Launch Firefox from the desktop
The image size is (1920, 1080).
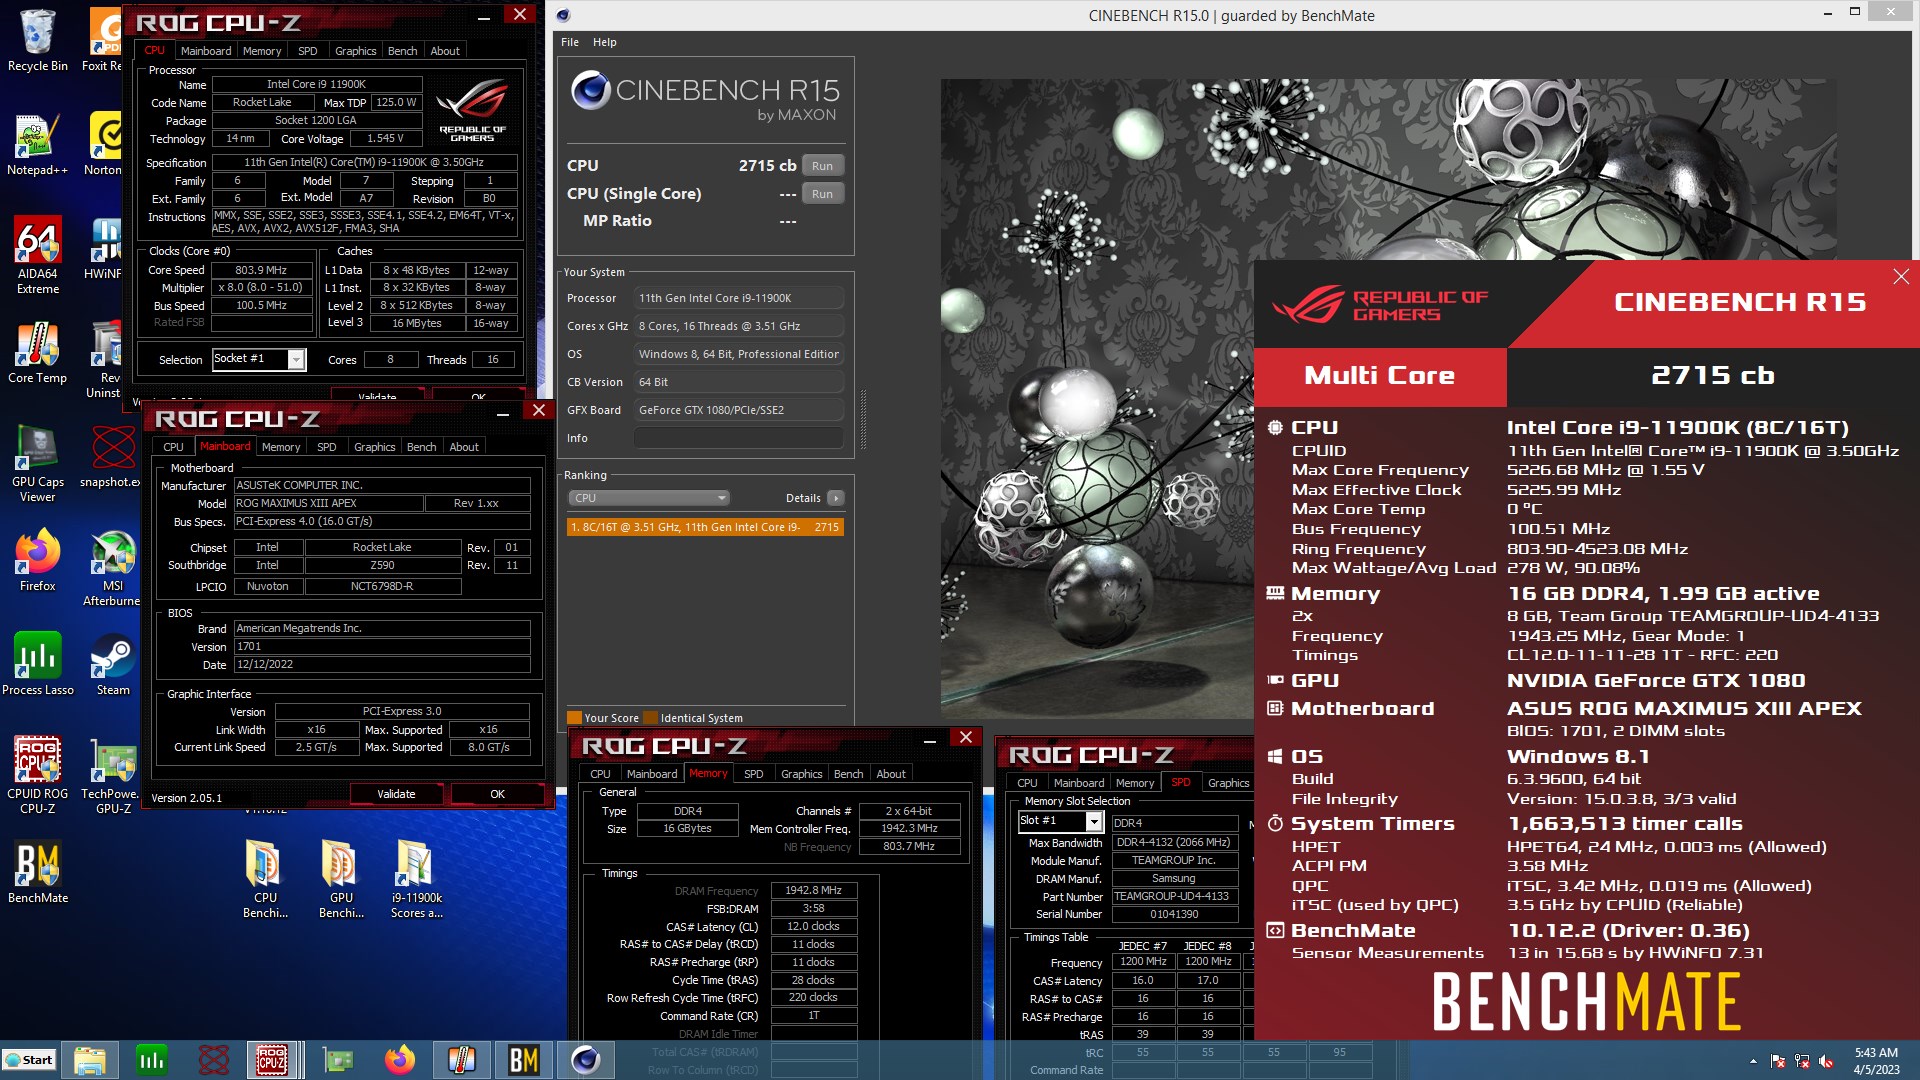pyautogui.click(x=37, y=561)
